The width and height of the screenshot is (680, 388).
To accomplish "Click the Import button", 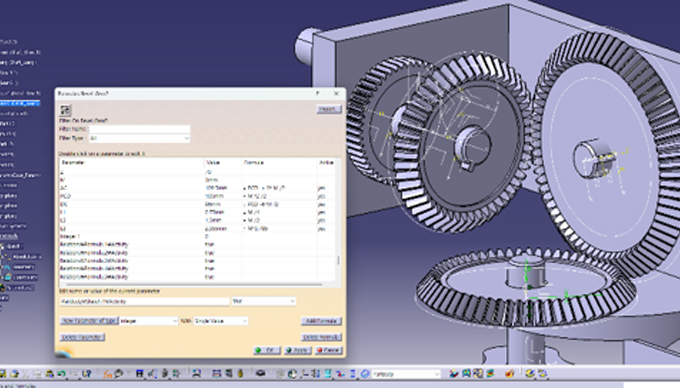I will point(328,109).
